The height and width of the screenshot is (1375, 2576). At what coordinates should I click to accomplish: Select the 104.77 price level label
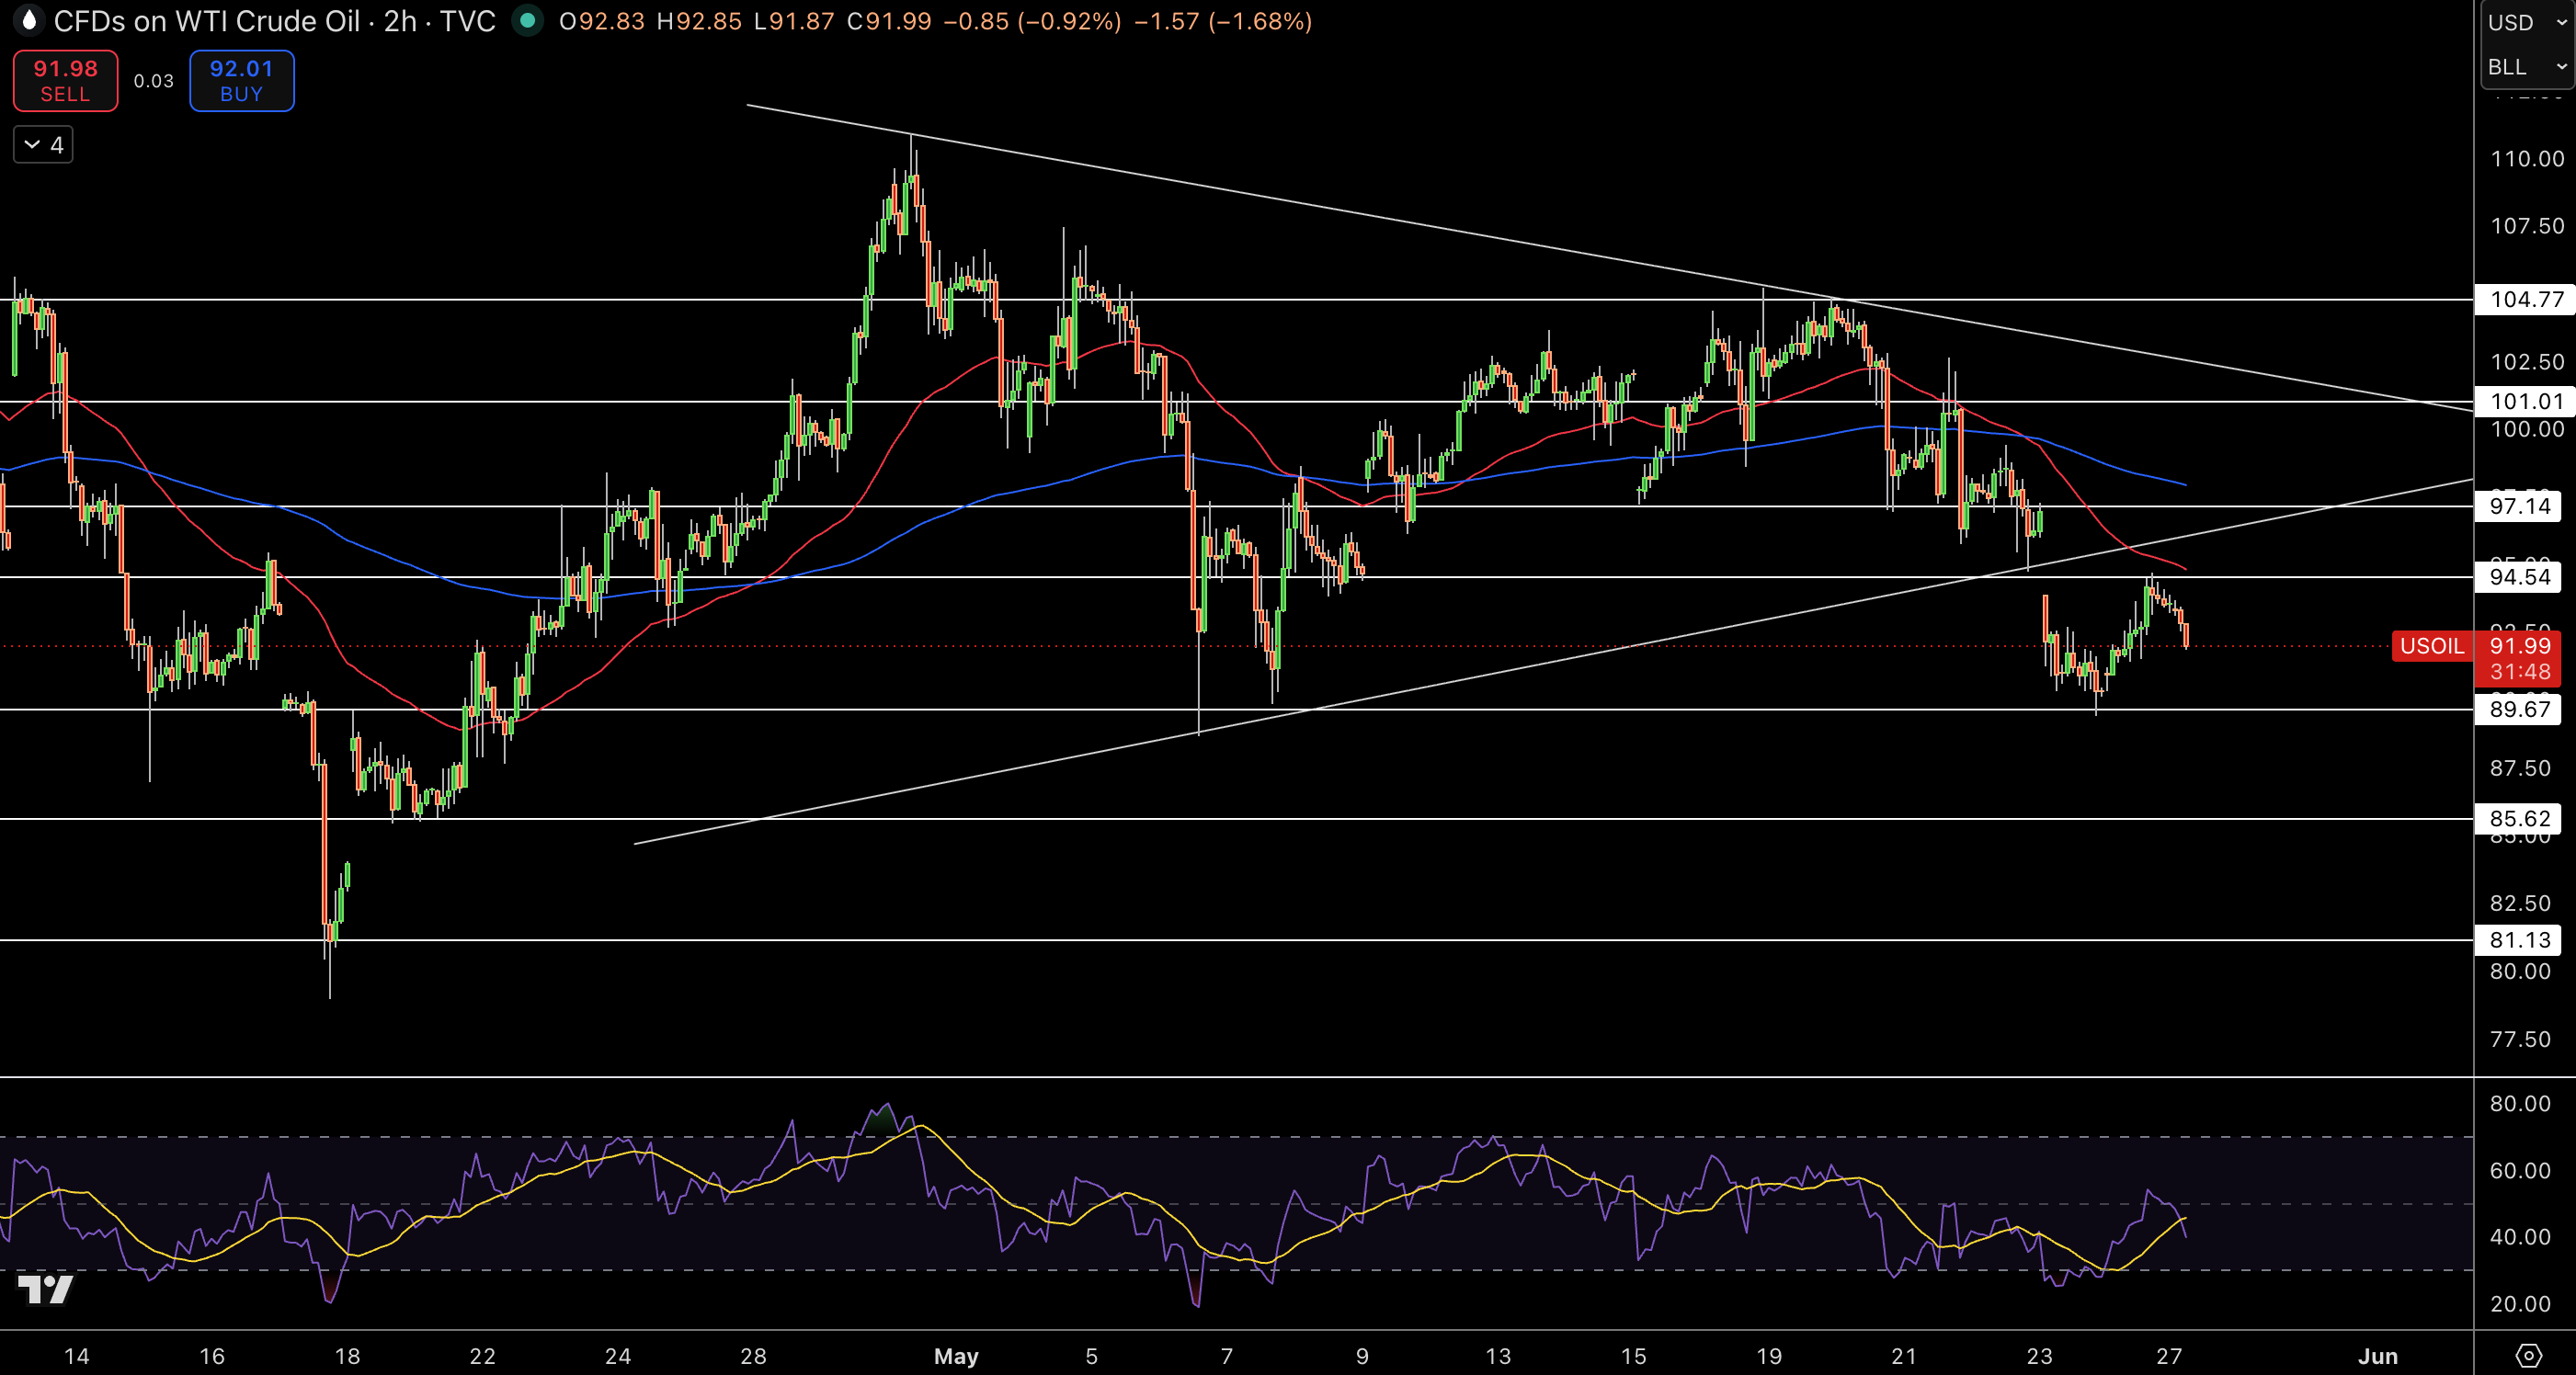(x=2524, y=299)
